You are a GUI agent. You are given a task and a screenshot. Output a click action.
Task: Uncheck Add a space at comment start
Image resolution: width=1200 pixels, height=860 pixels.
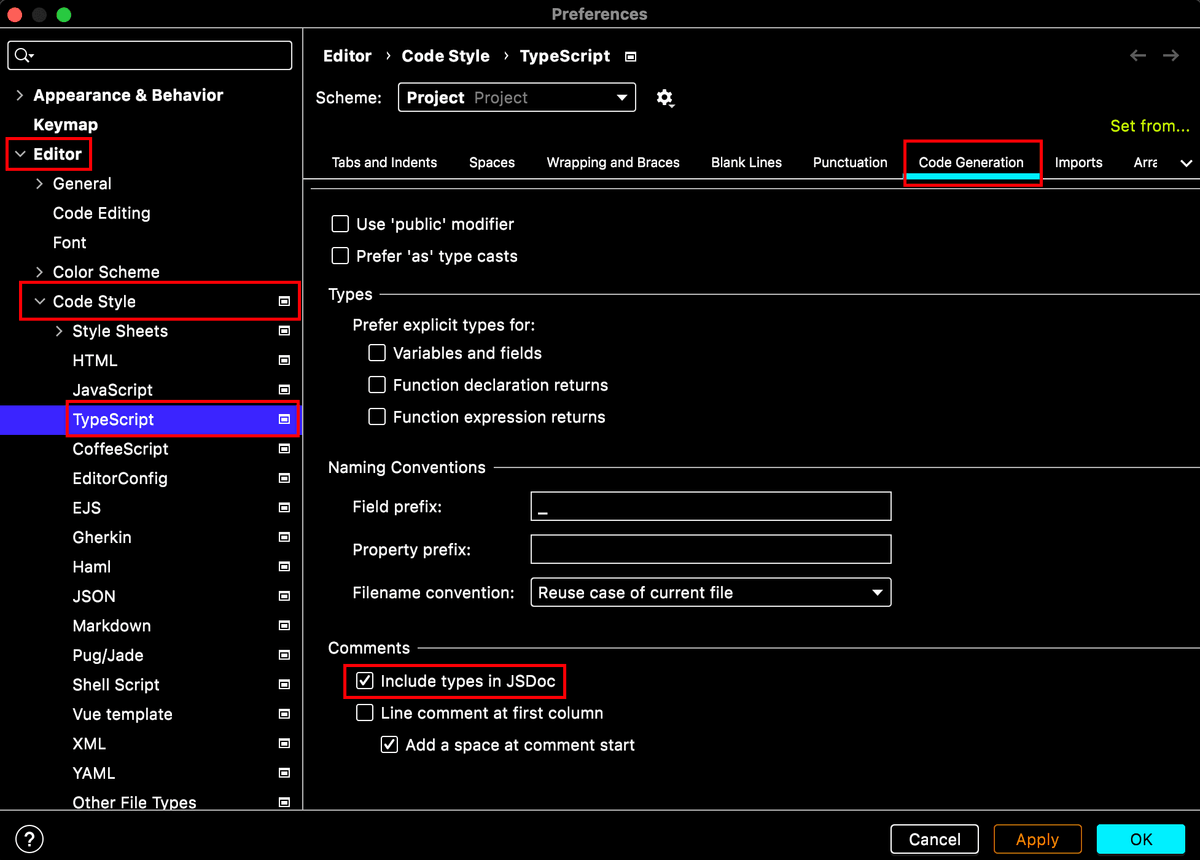pos(389,744)
